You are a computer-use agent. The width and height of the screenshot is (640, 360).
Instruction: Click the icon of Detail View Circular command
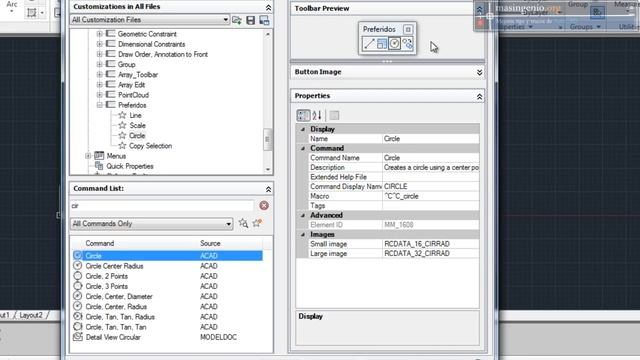[78, 337]
